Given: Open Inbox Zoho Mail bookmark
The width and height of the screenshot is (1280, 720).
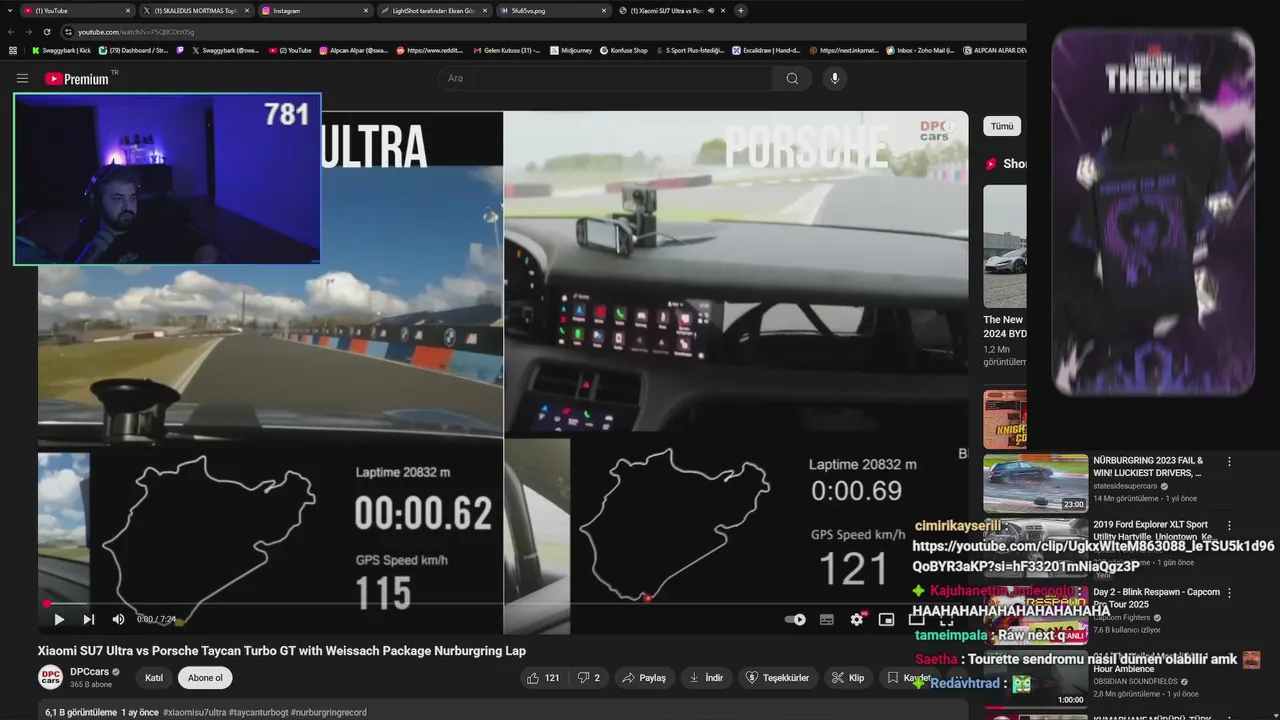Looking at the screenshot, I should tap(920, 50).
